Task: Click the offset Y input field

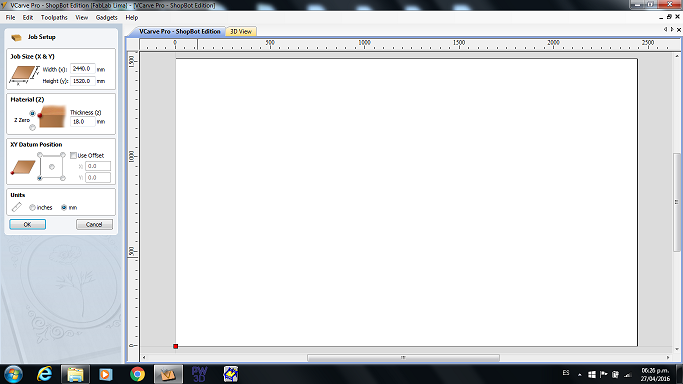Action: pos(98,177)
